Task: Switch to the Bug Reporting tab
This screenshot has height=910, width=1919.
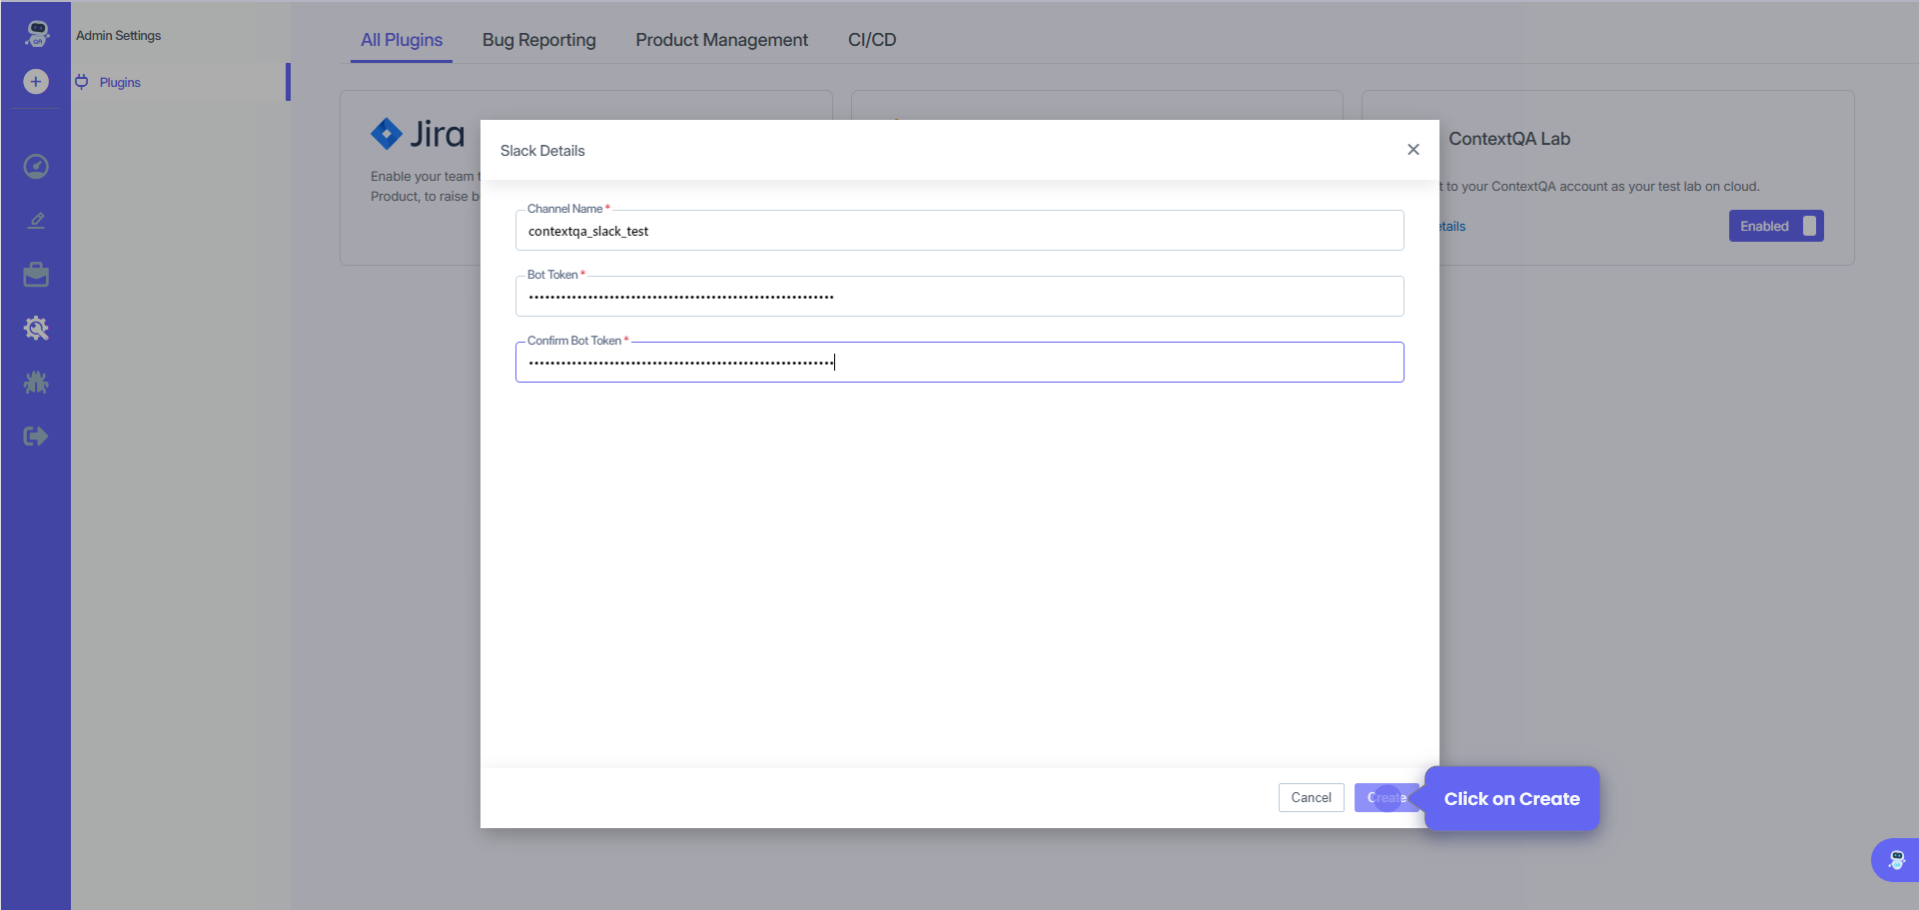Action: coord(539,40)
